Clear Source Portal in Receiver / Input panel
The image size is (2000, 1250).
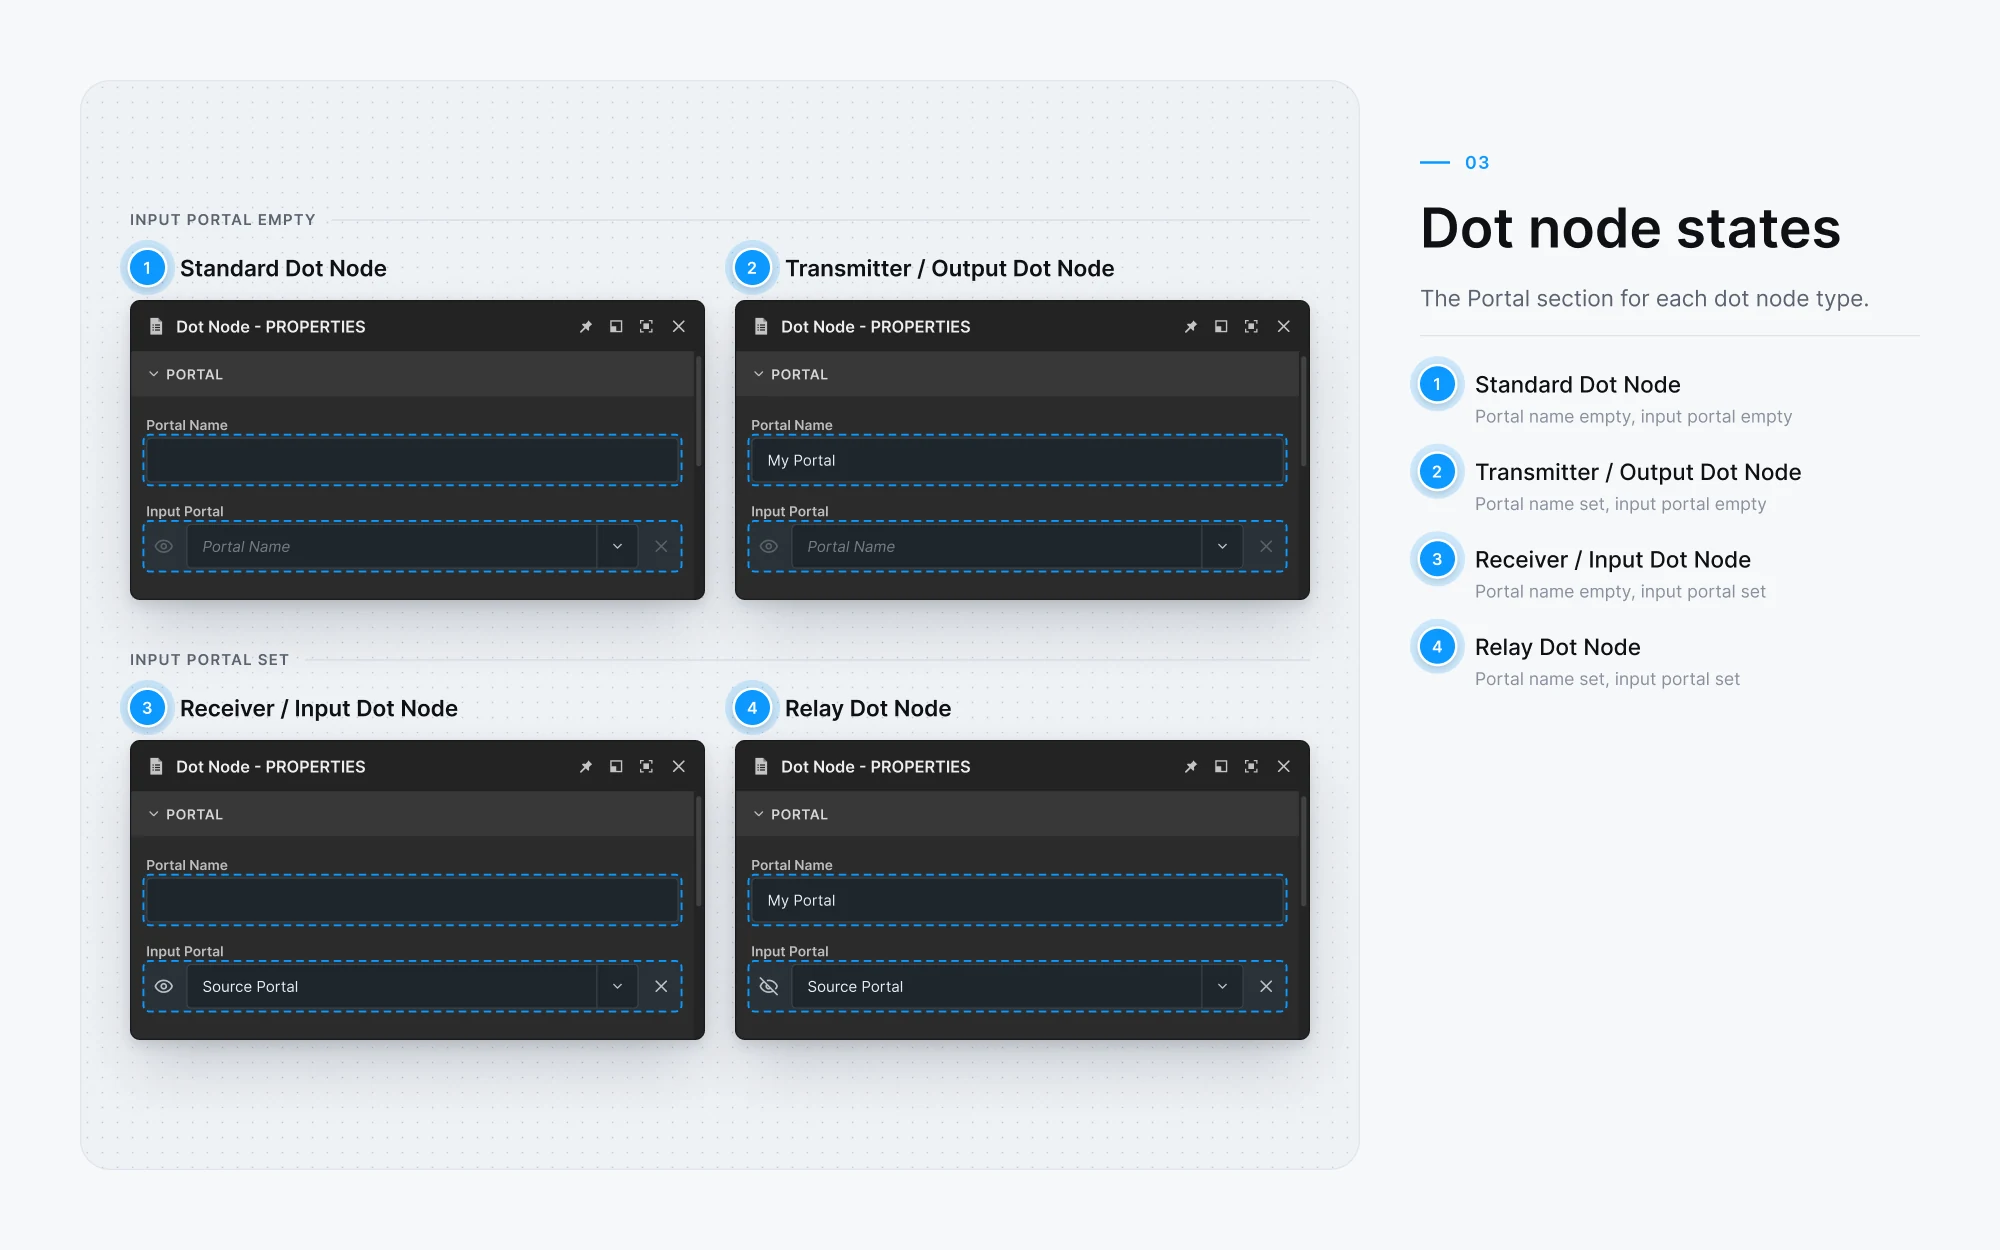(x=661, y=987)
